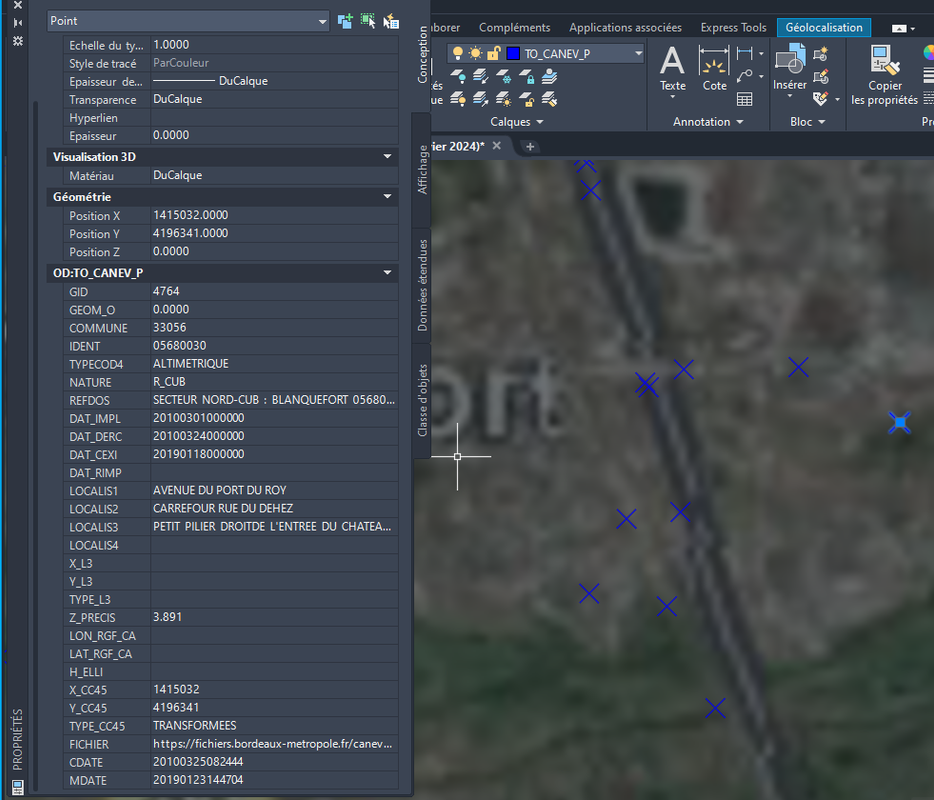Open the Données étendues vertical tab
Viewport: 934px width, 800px height.
pos(422,285)
